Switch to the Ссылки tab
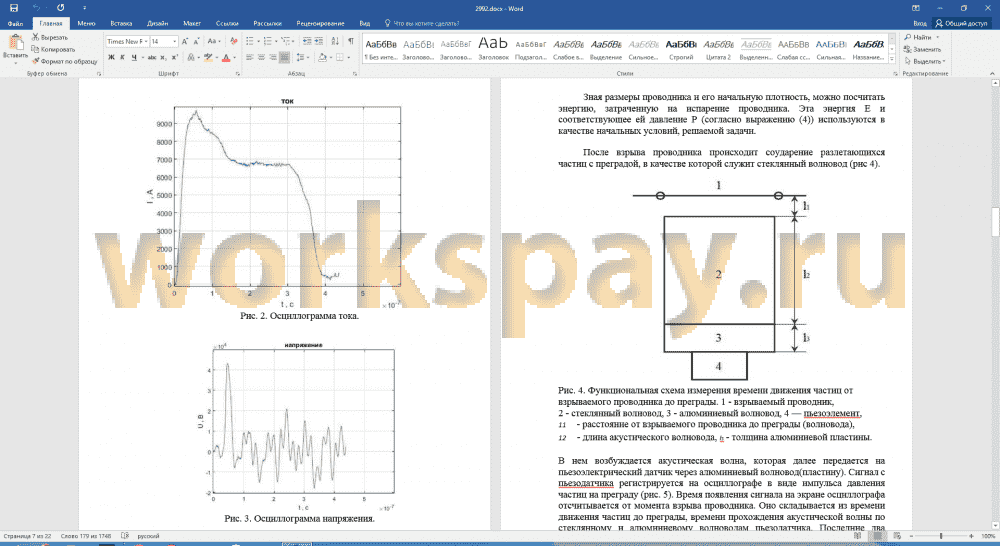Viewport: 1000px width, 546px height. (x=227, y=24)
